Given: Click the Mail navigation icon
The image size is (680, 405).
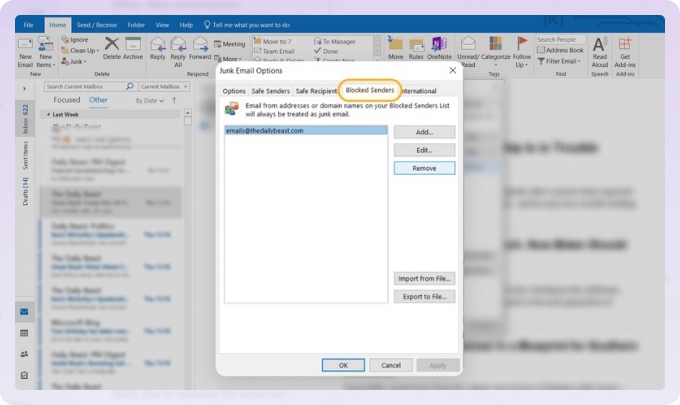Looking at the screenshot, I should click(24, 312).
